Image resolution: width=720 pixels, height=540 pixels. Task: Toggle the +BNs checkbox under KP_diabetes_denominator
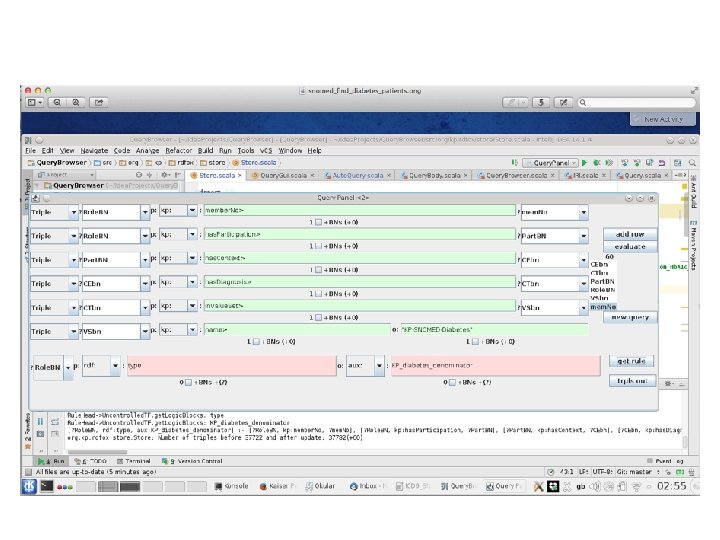tap(452, 382)
